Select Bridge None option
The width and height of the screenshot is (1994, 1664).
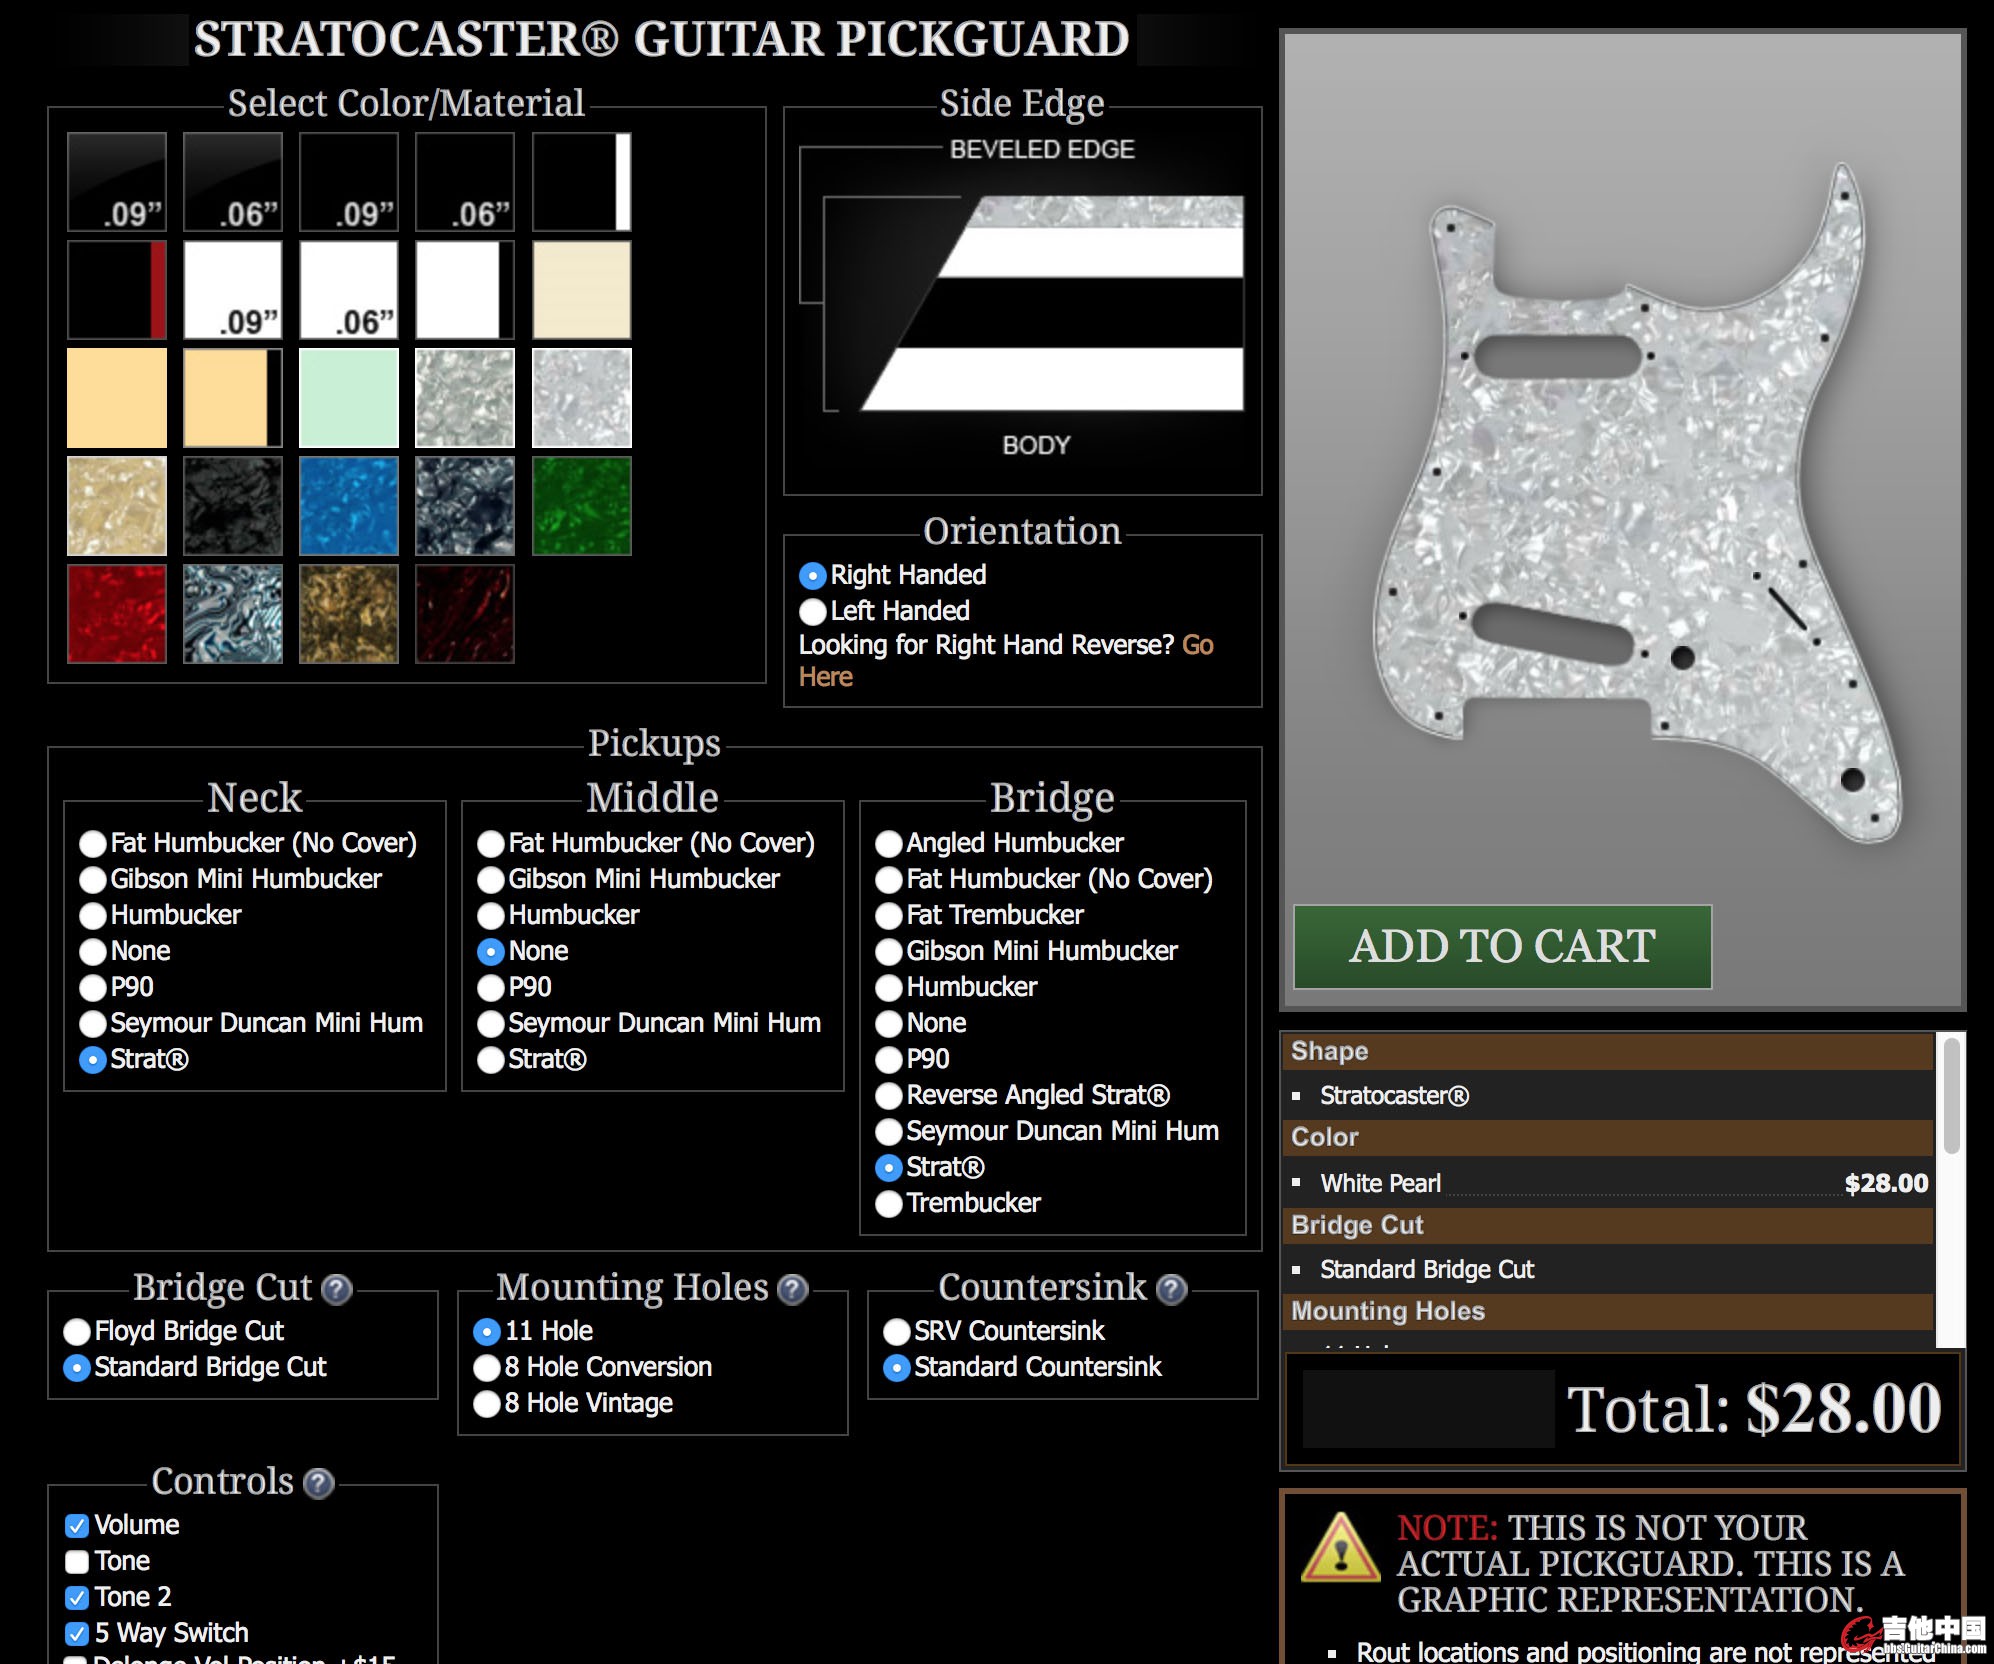pos(889,1024)
